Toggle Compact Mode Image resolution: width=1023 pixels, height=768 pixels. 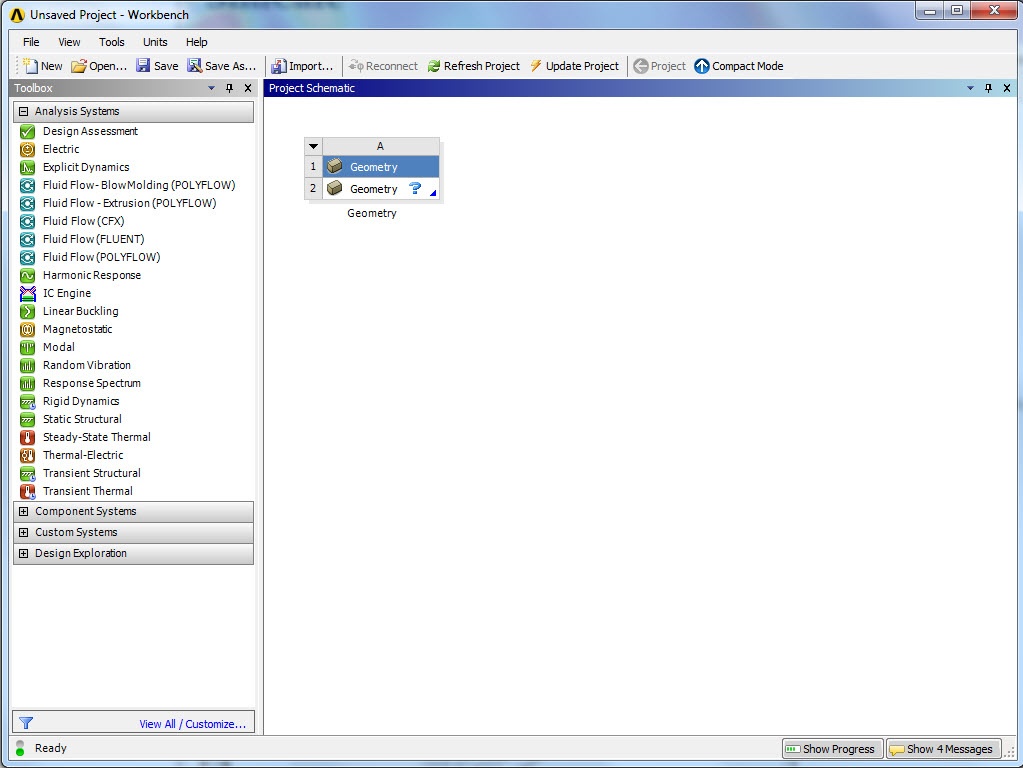tap(739, 66)
